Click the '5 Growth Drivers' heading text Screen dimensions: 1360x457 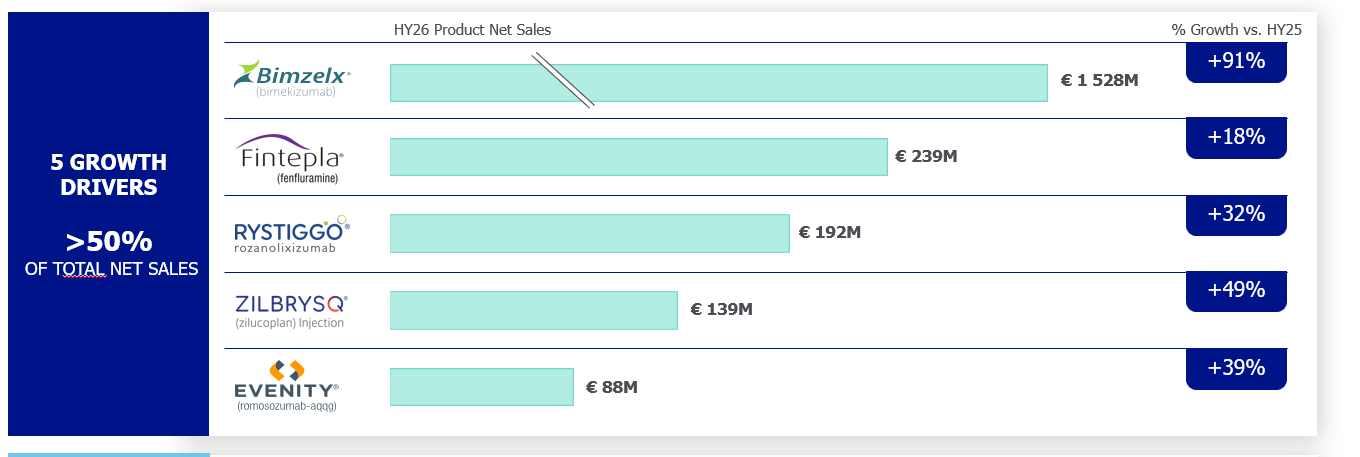click(109, 175)
